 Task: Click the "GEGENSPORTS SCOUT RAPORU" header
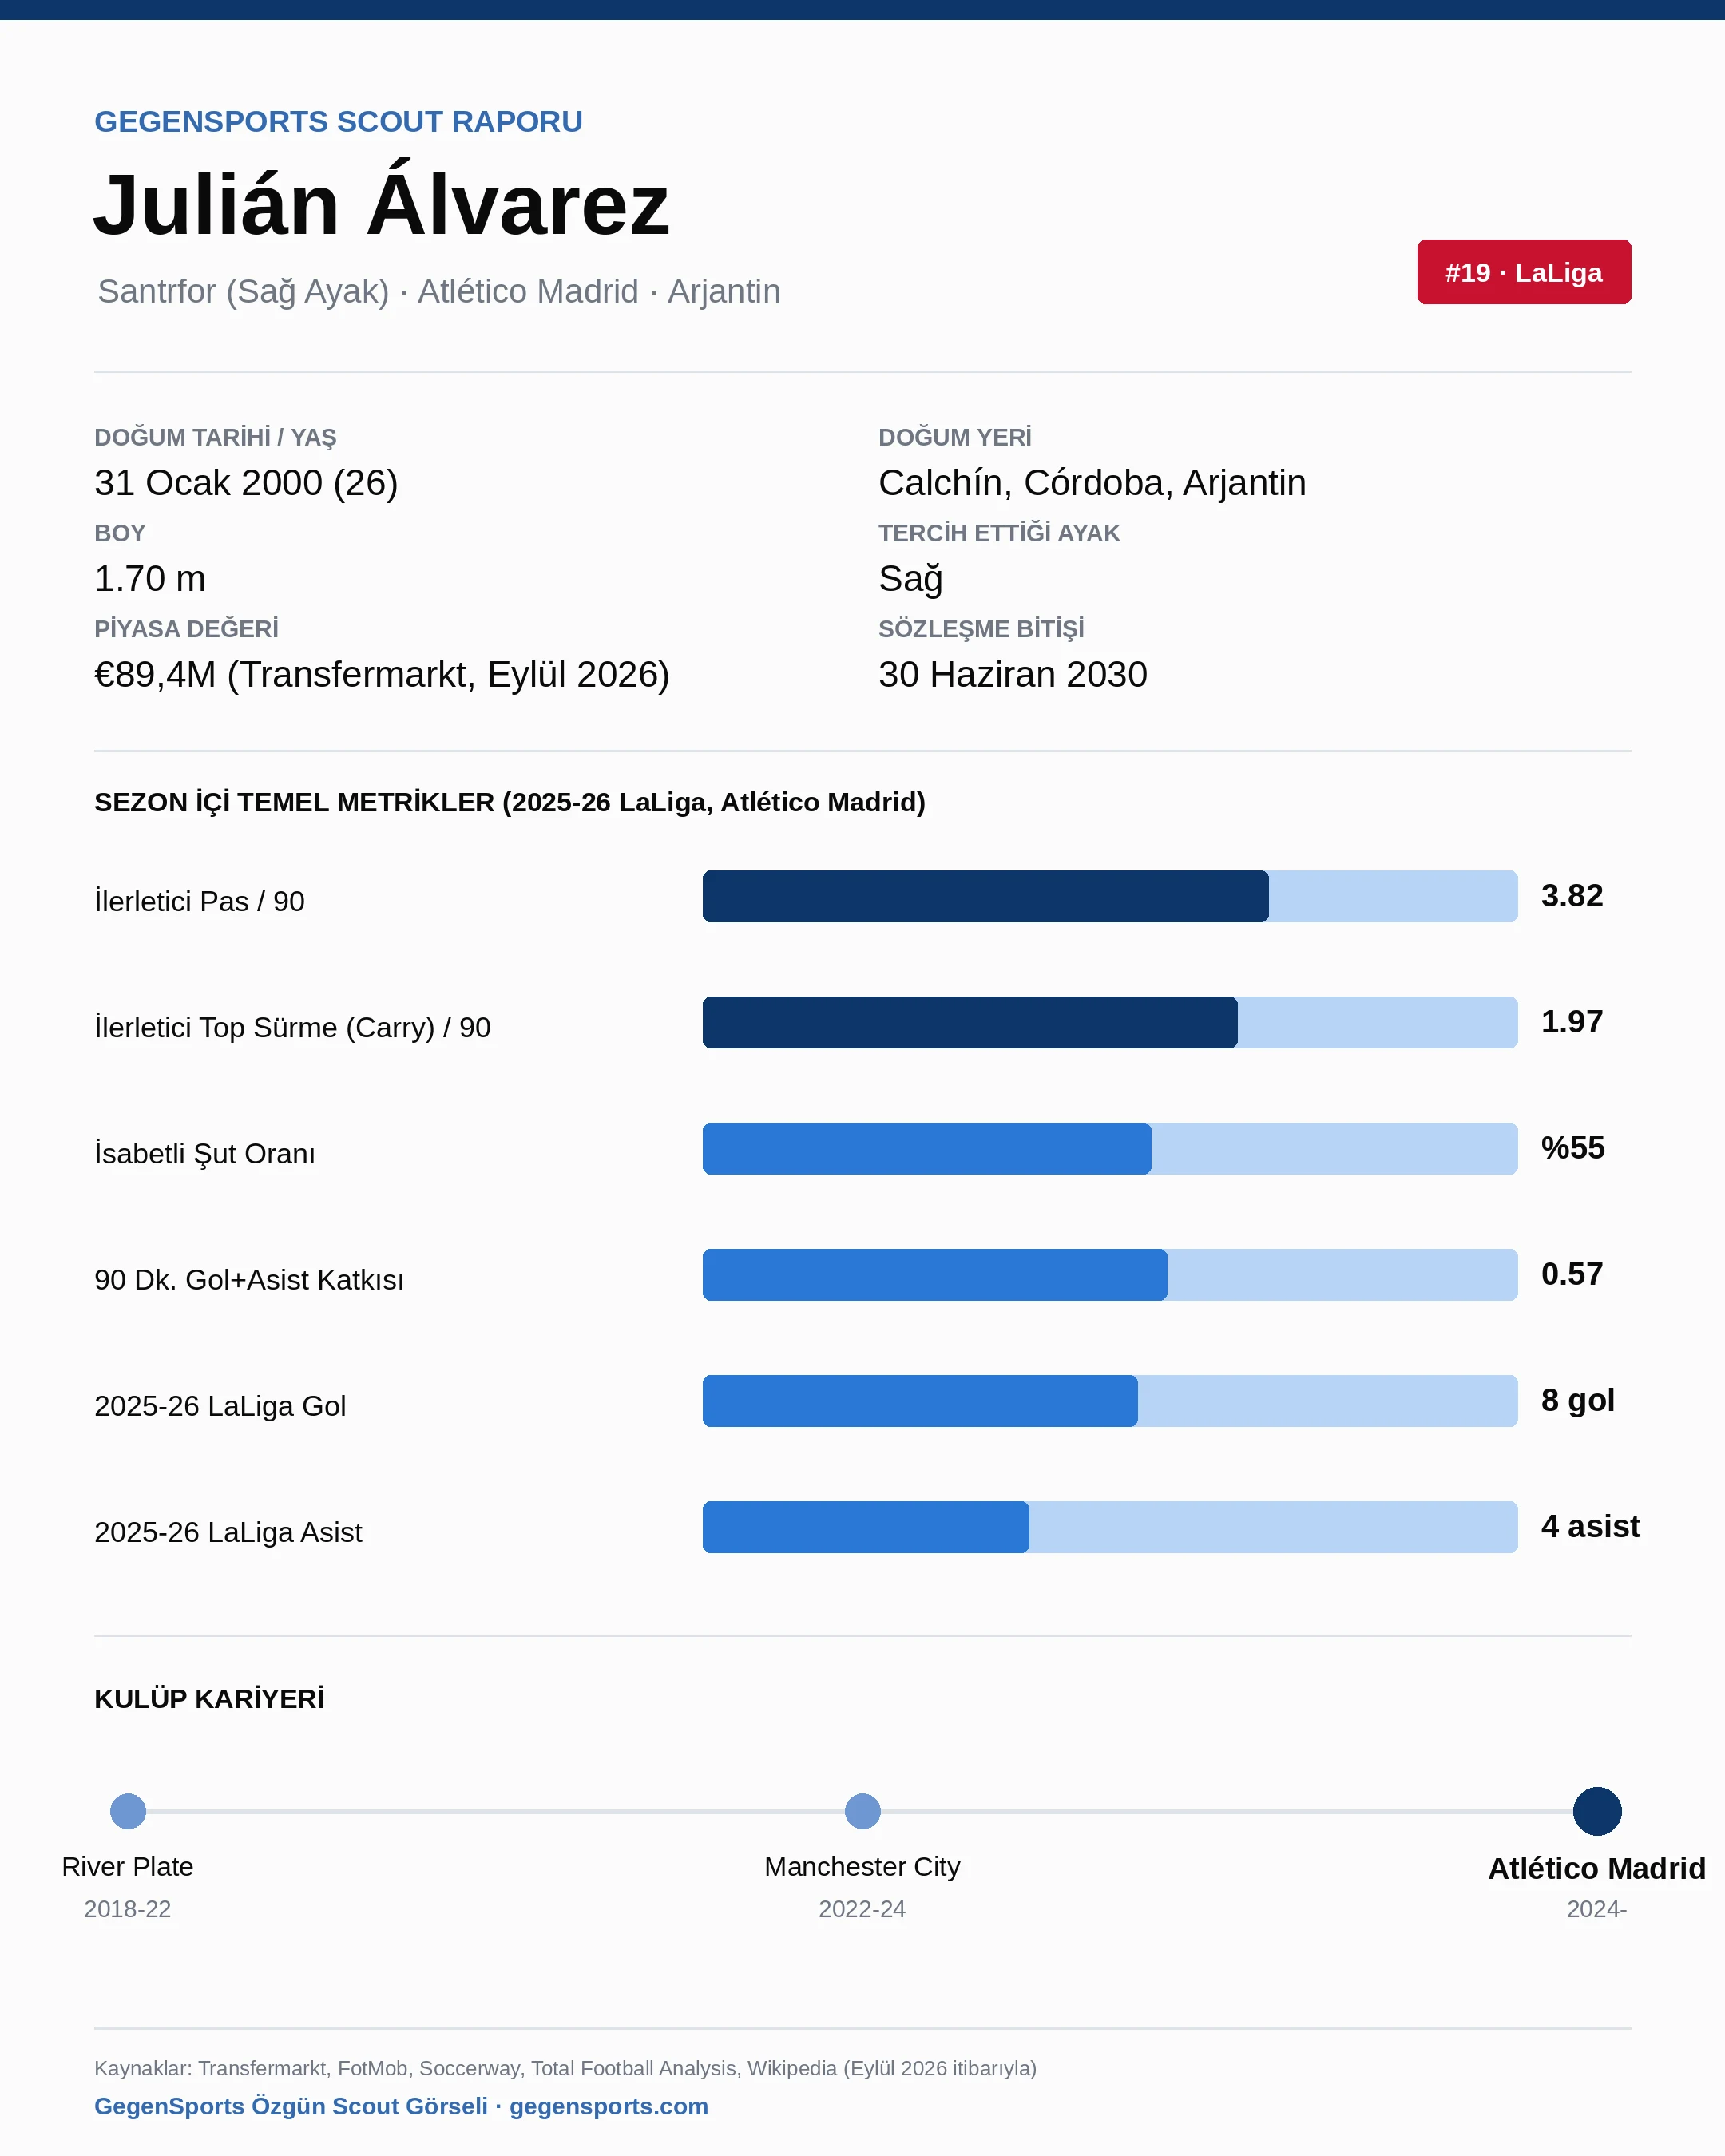(x=338, y=121)
